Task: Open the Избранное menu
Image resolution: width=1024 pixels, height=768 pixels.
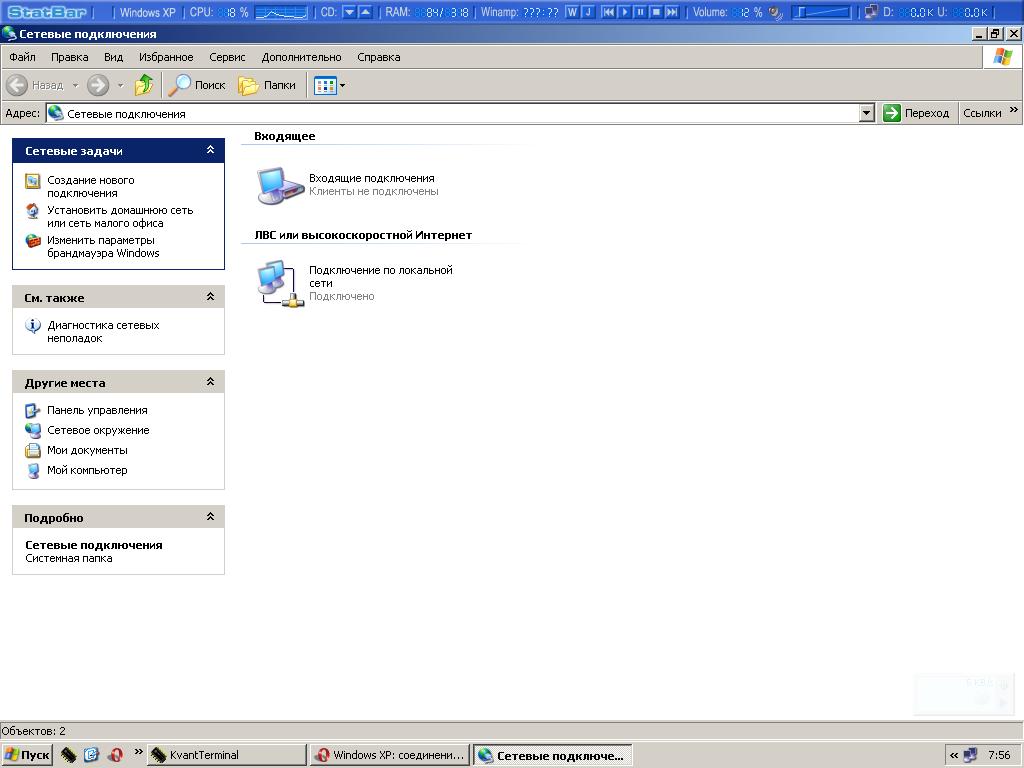Action: click(x=166, y=57)
